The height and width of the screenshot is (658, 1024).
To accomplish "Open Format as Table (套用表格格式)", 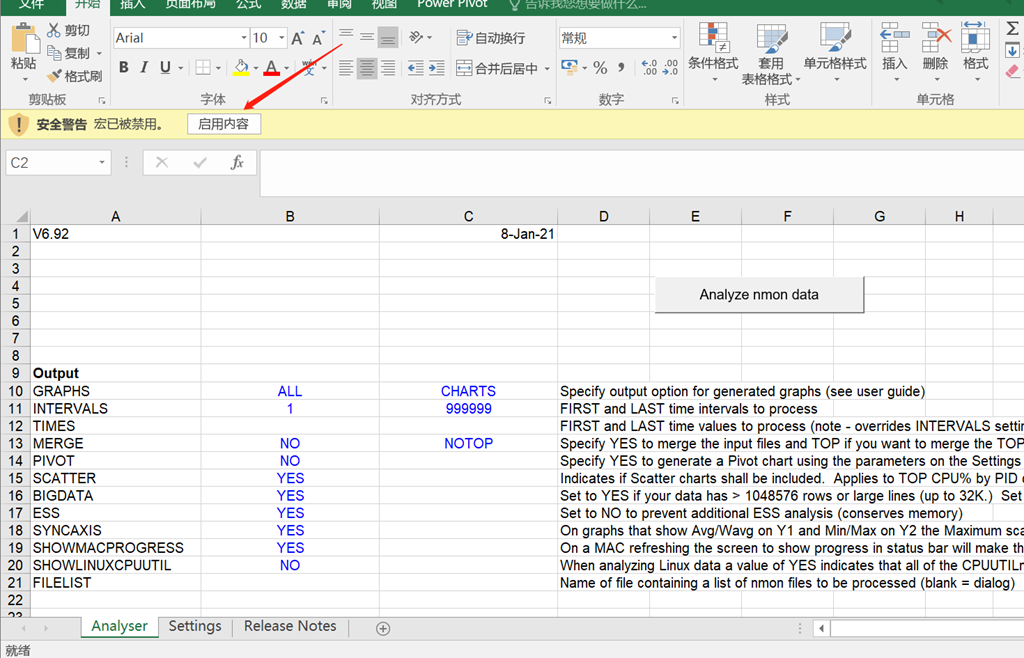I will (x=771, y=54).
